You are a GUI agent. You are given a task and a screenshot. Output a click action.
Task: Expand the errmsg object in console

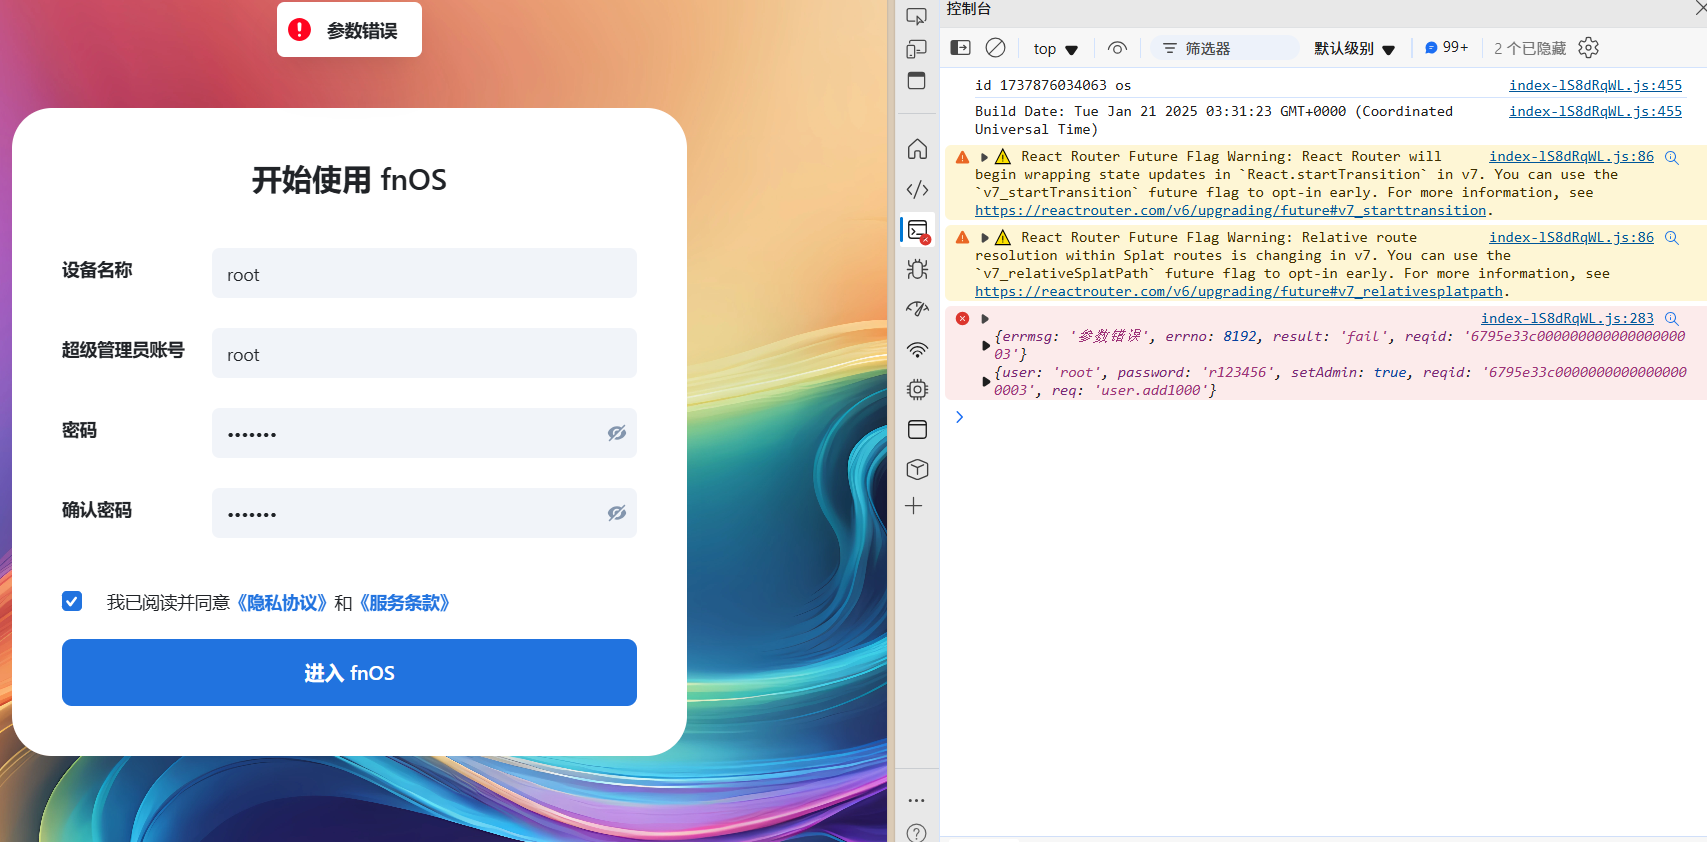[986, 345]
